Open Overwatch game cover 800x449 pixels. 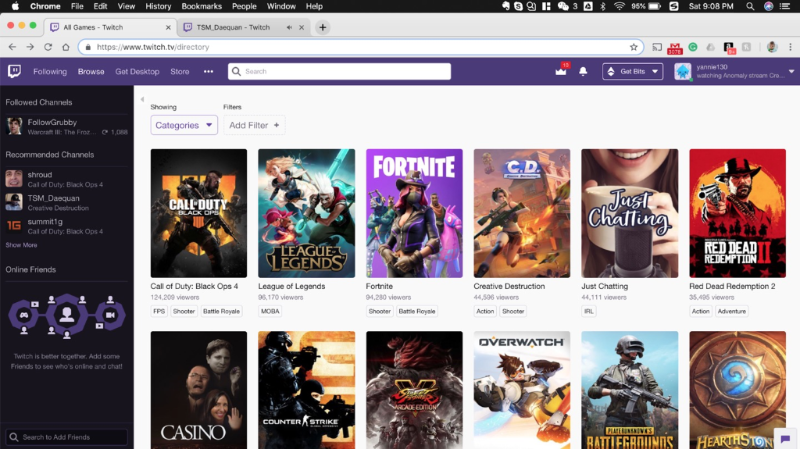pos(522,390)
